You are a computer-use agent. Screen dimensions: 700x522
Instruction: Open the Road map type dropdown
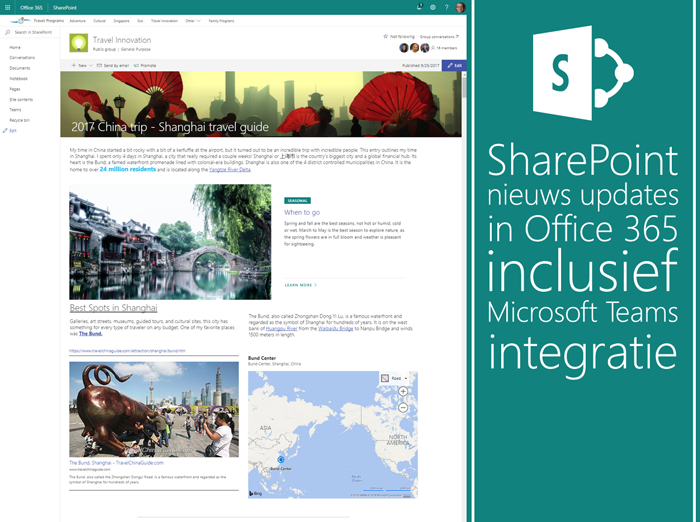click(x=395, y=378)
